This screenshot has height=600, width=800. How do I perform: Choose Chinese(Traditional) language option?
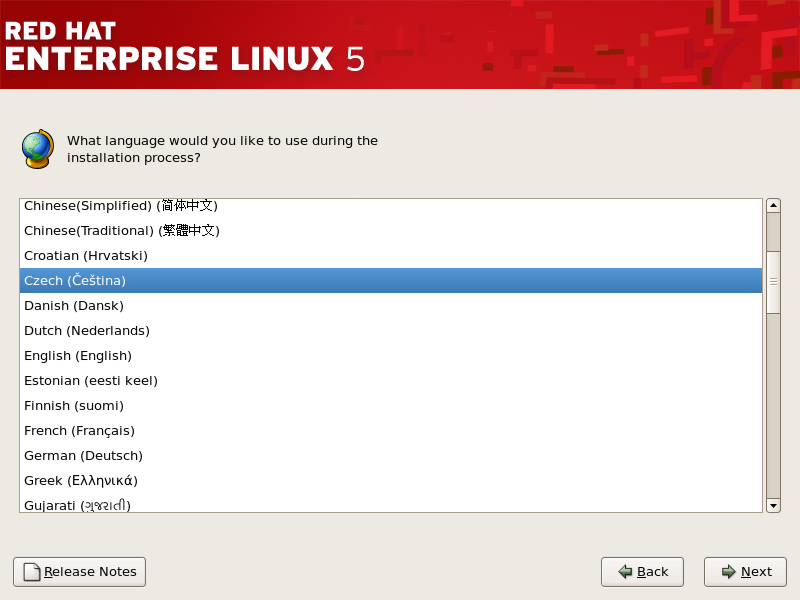point(121,231)
